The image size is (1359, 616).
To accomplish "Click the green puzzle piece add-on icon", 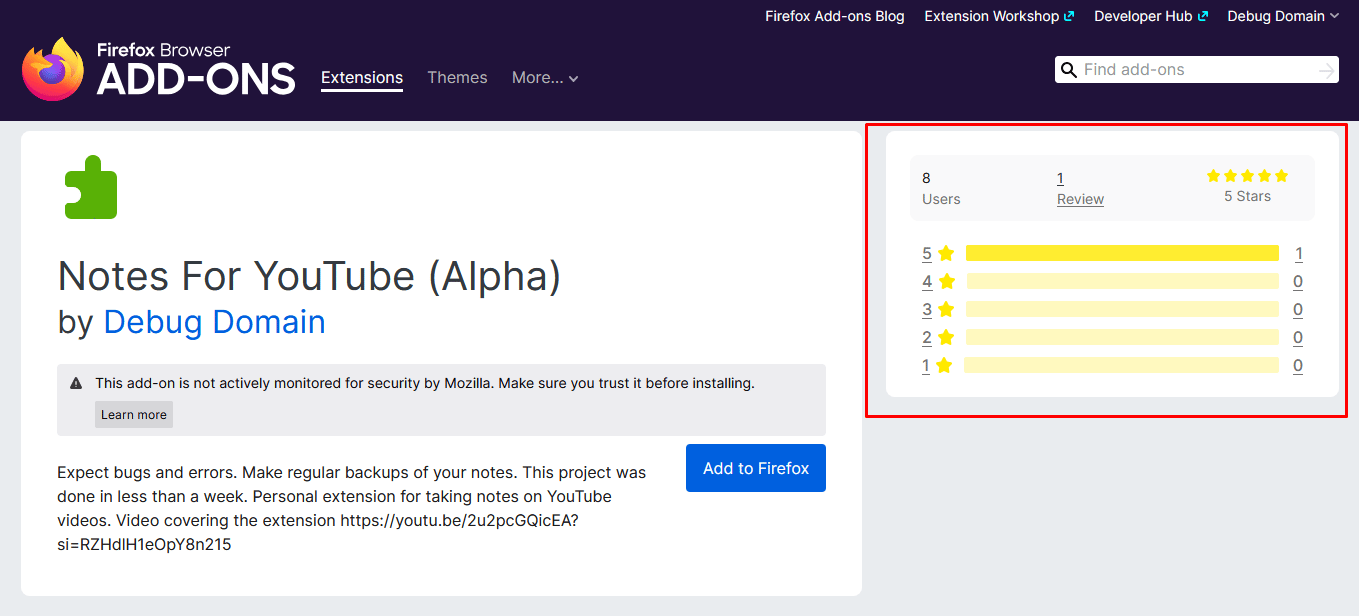I will (x=91, y=187).
